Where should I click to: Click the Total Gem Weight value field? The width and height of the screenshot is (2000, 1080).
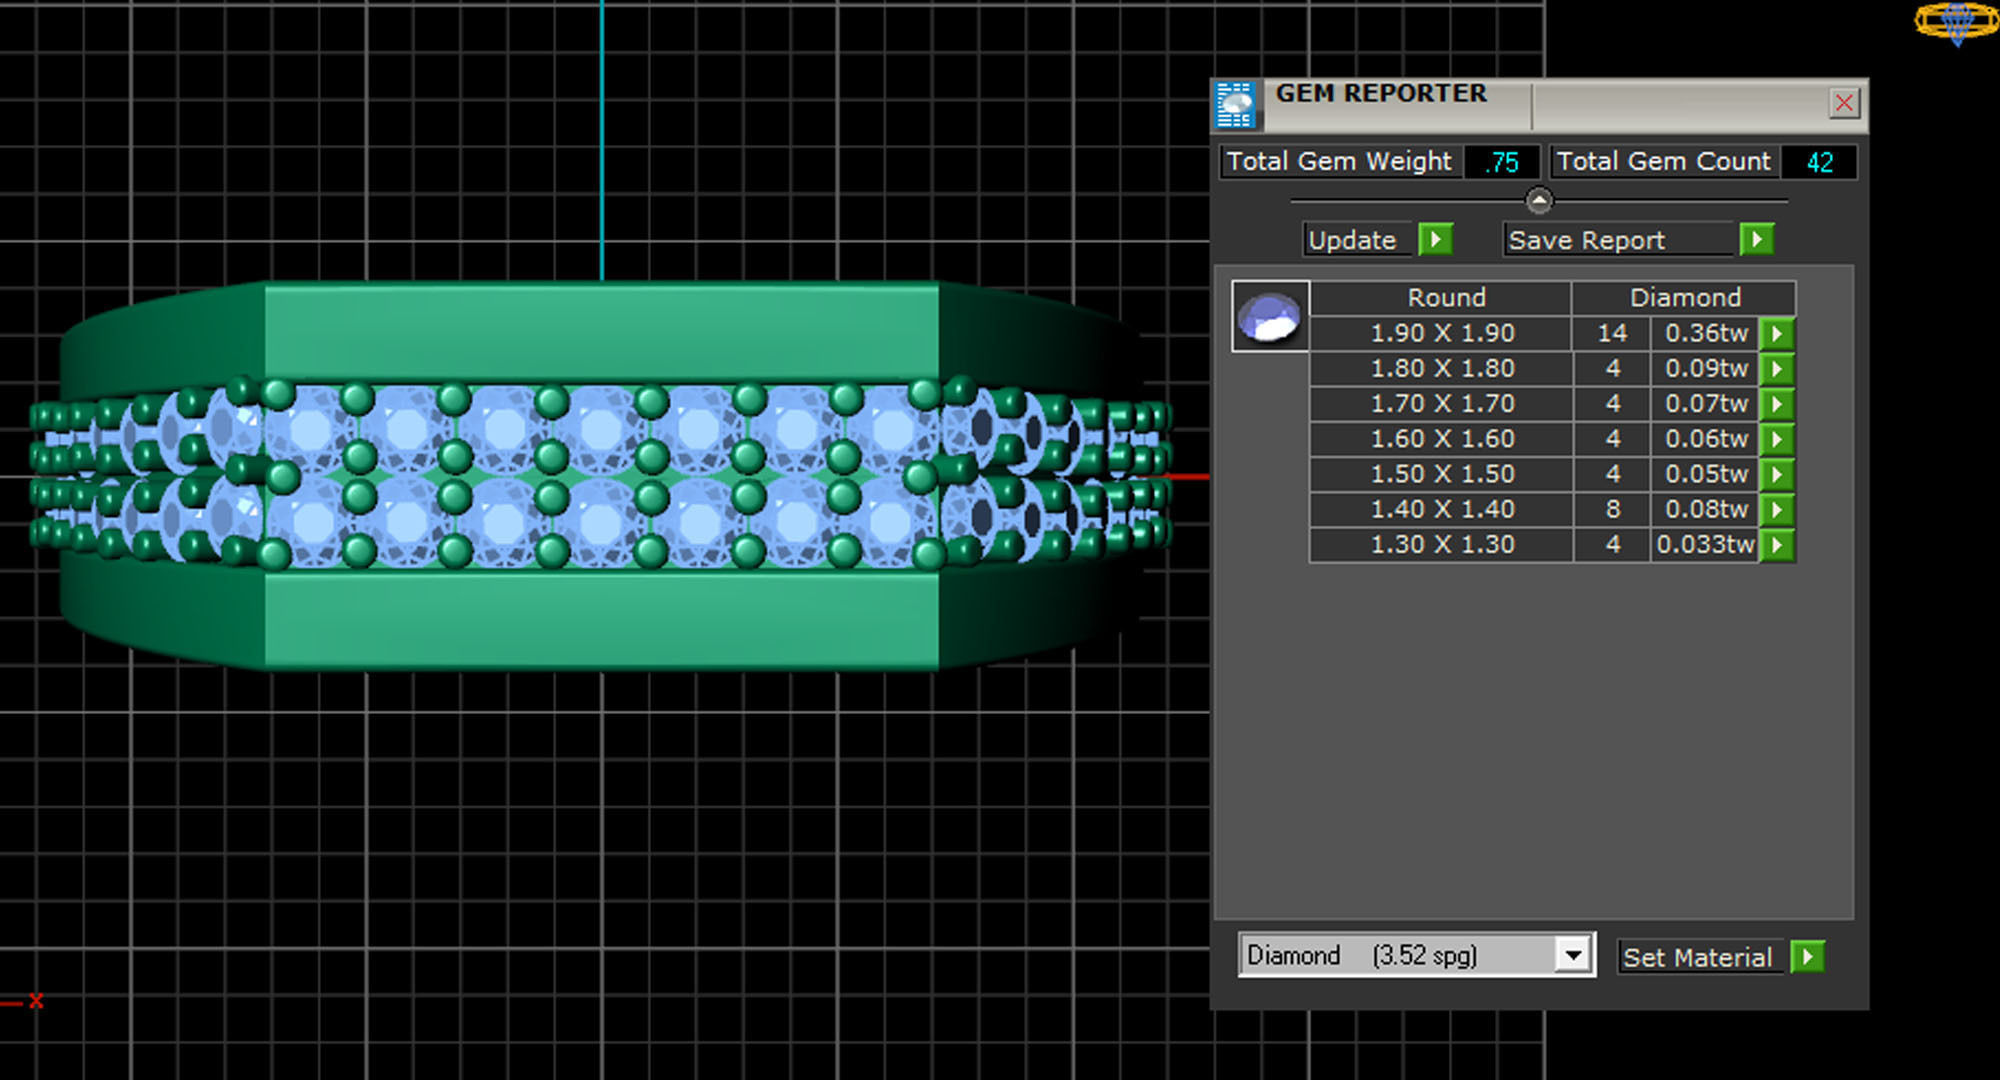point(1501,162)
